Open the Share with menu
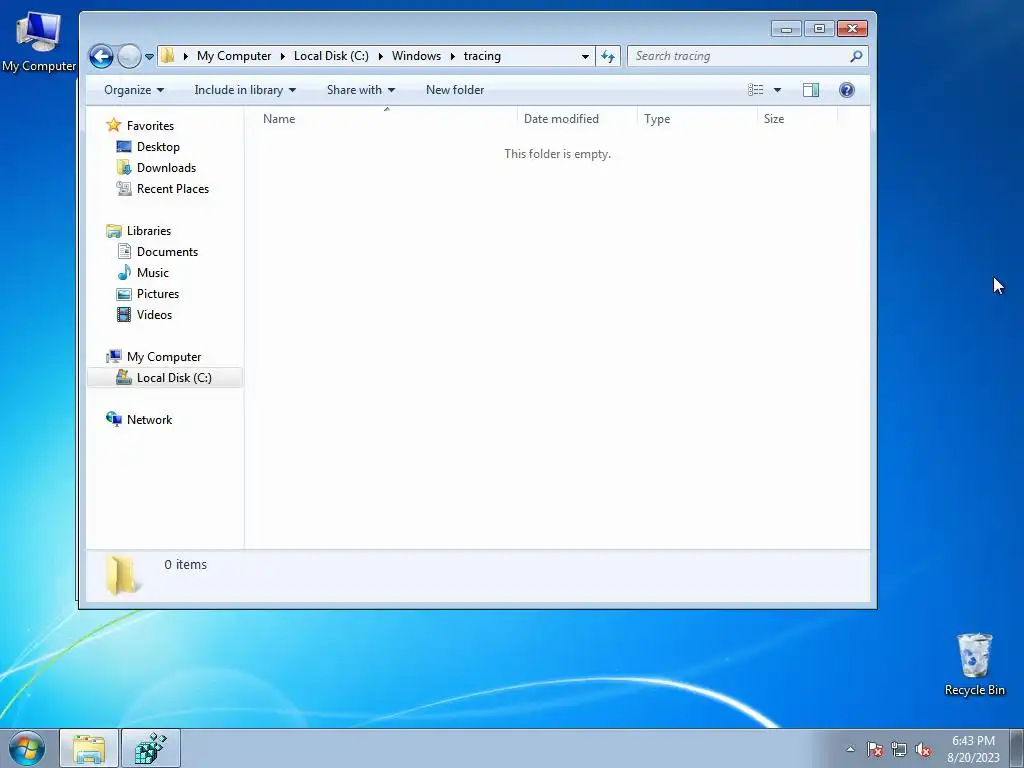The width and height of the screenshot is (1024, 768). click(x=360, y=90)
